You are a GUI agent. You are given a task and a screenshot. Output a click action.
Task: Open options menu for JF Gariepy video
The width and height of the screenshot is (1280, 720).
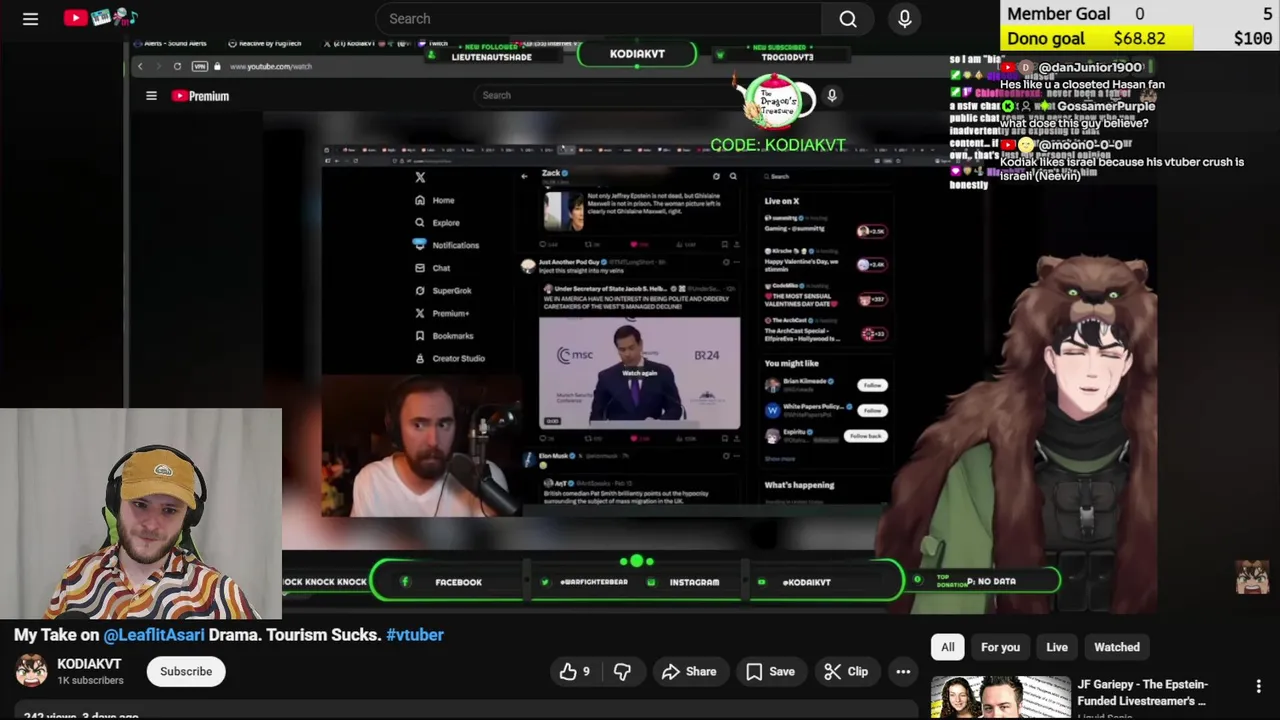tap(1258, 686)
